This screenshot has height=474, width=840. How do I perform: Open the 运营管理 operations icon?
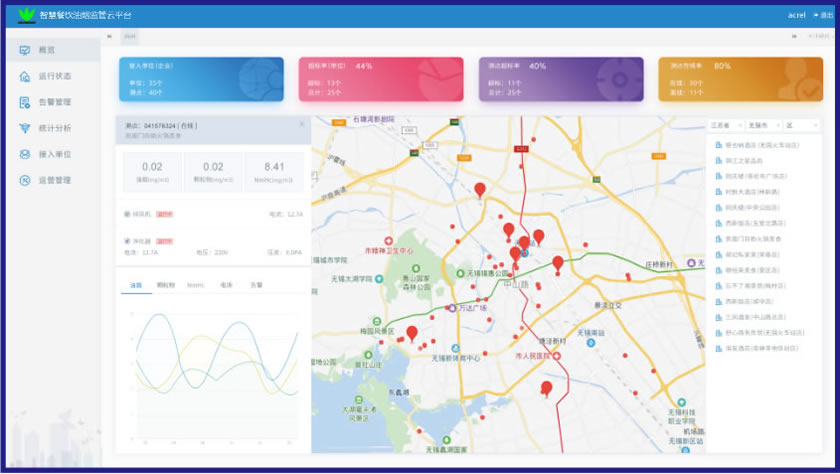coord(25,180)
